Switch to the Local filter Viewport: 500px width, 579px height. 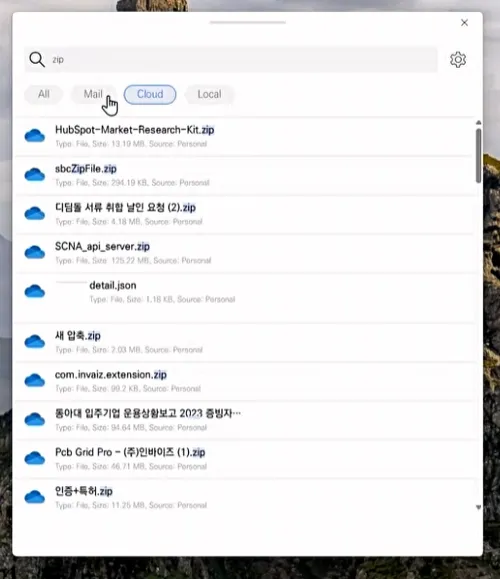[209, 94]
